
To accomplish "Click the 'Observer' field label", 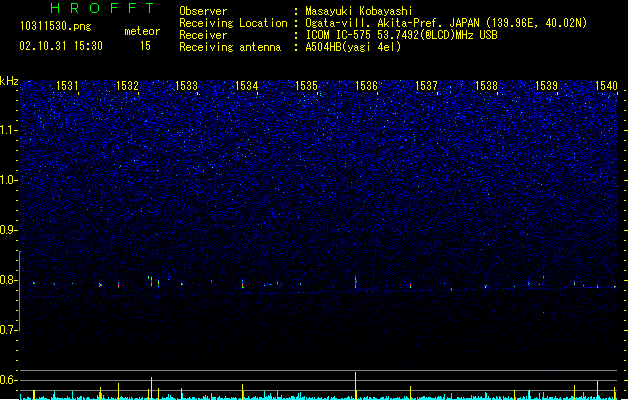I will [x=203, y=11].
